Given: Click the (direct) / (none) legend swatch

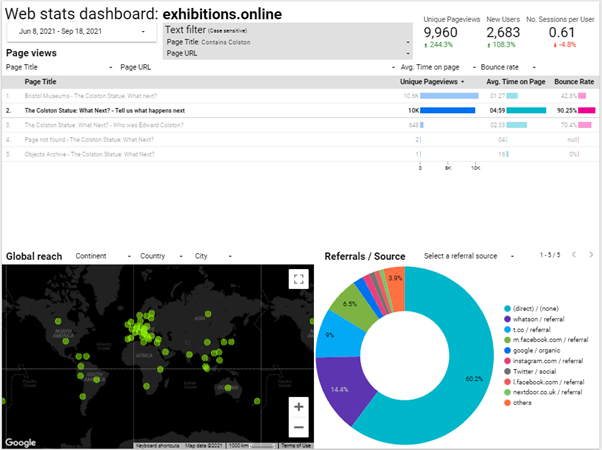Looking at the screenshot, I should (507, 309).
